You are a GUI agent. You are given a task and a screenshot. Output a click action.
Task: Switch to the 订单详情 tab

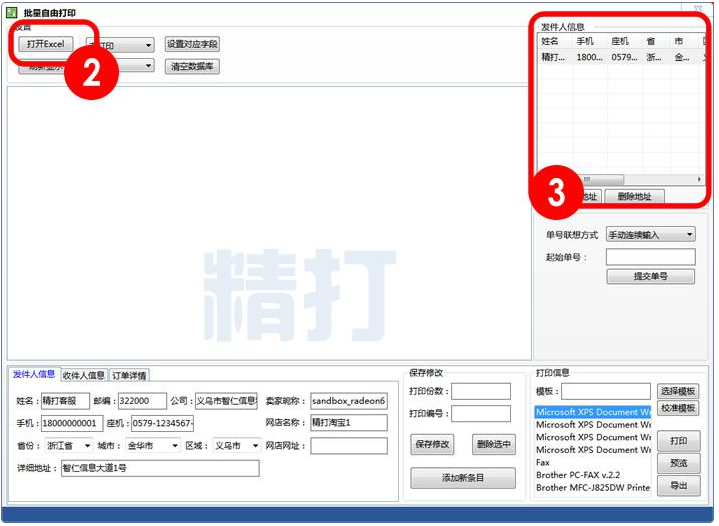pyautogui.click(x=129, y=376)
